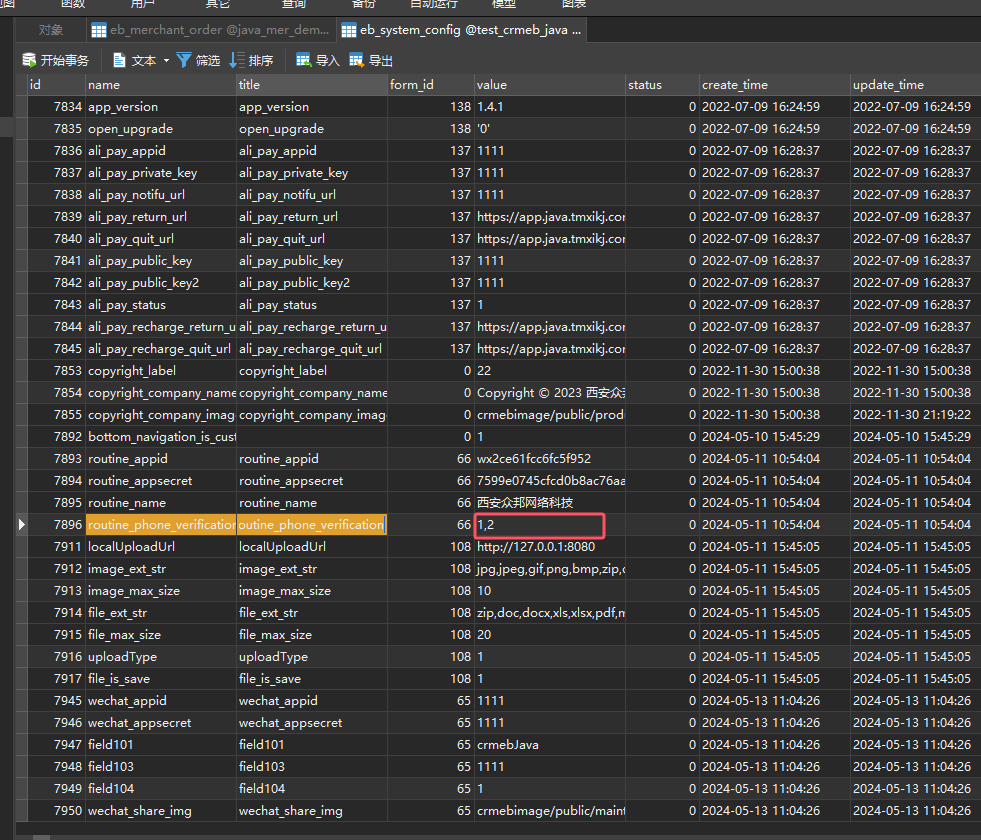Select the name cell ali_pay_appid
The height and width of the screenshot is (840, 981).
(161, 151)
